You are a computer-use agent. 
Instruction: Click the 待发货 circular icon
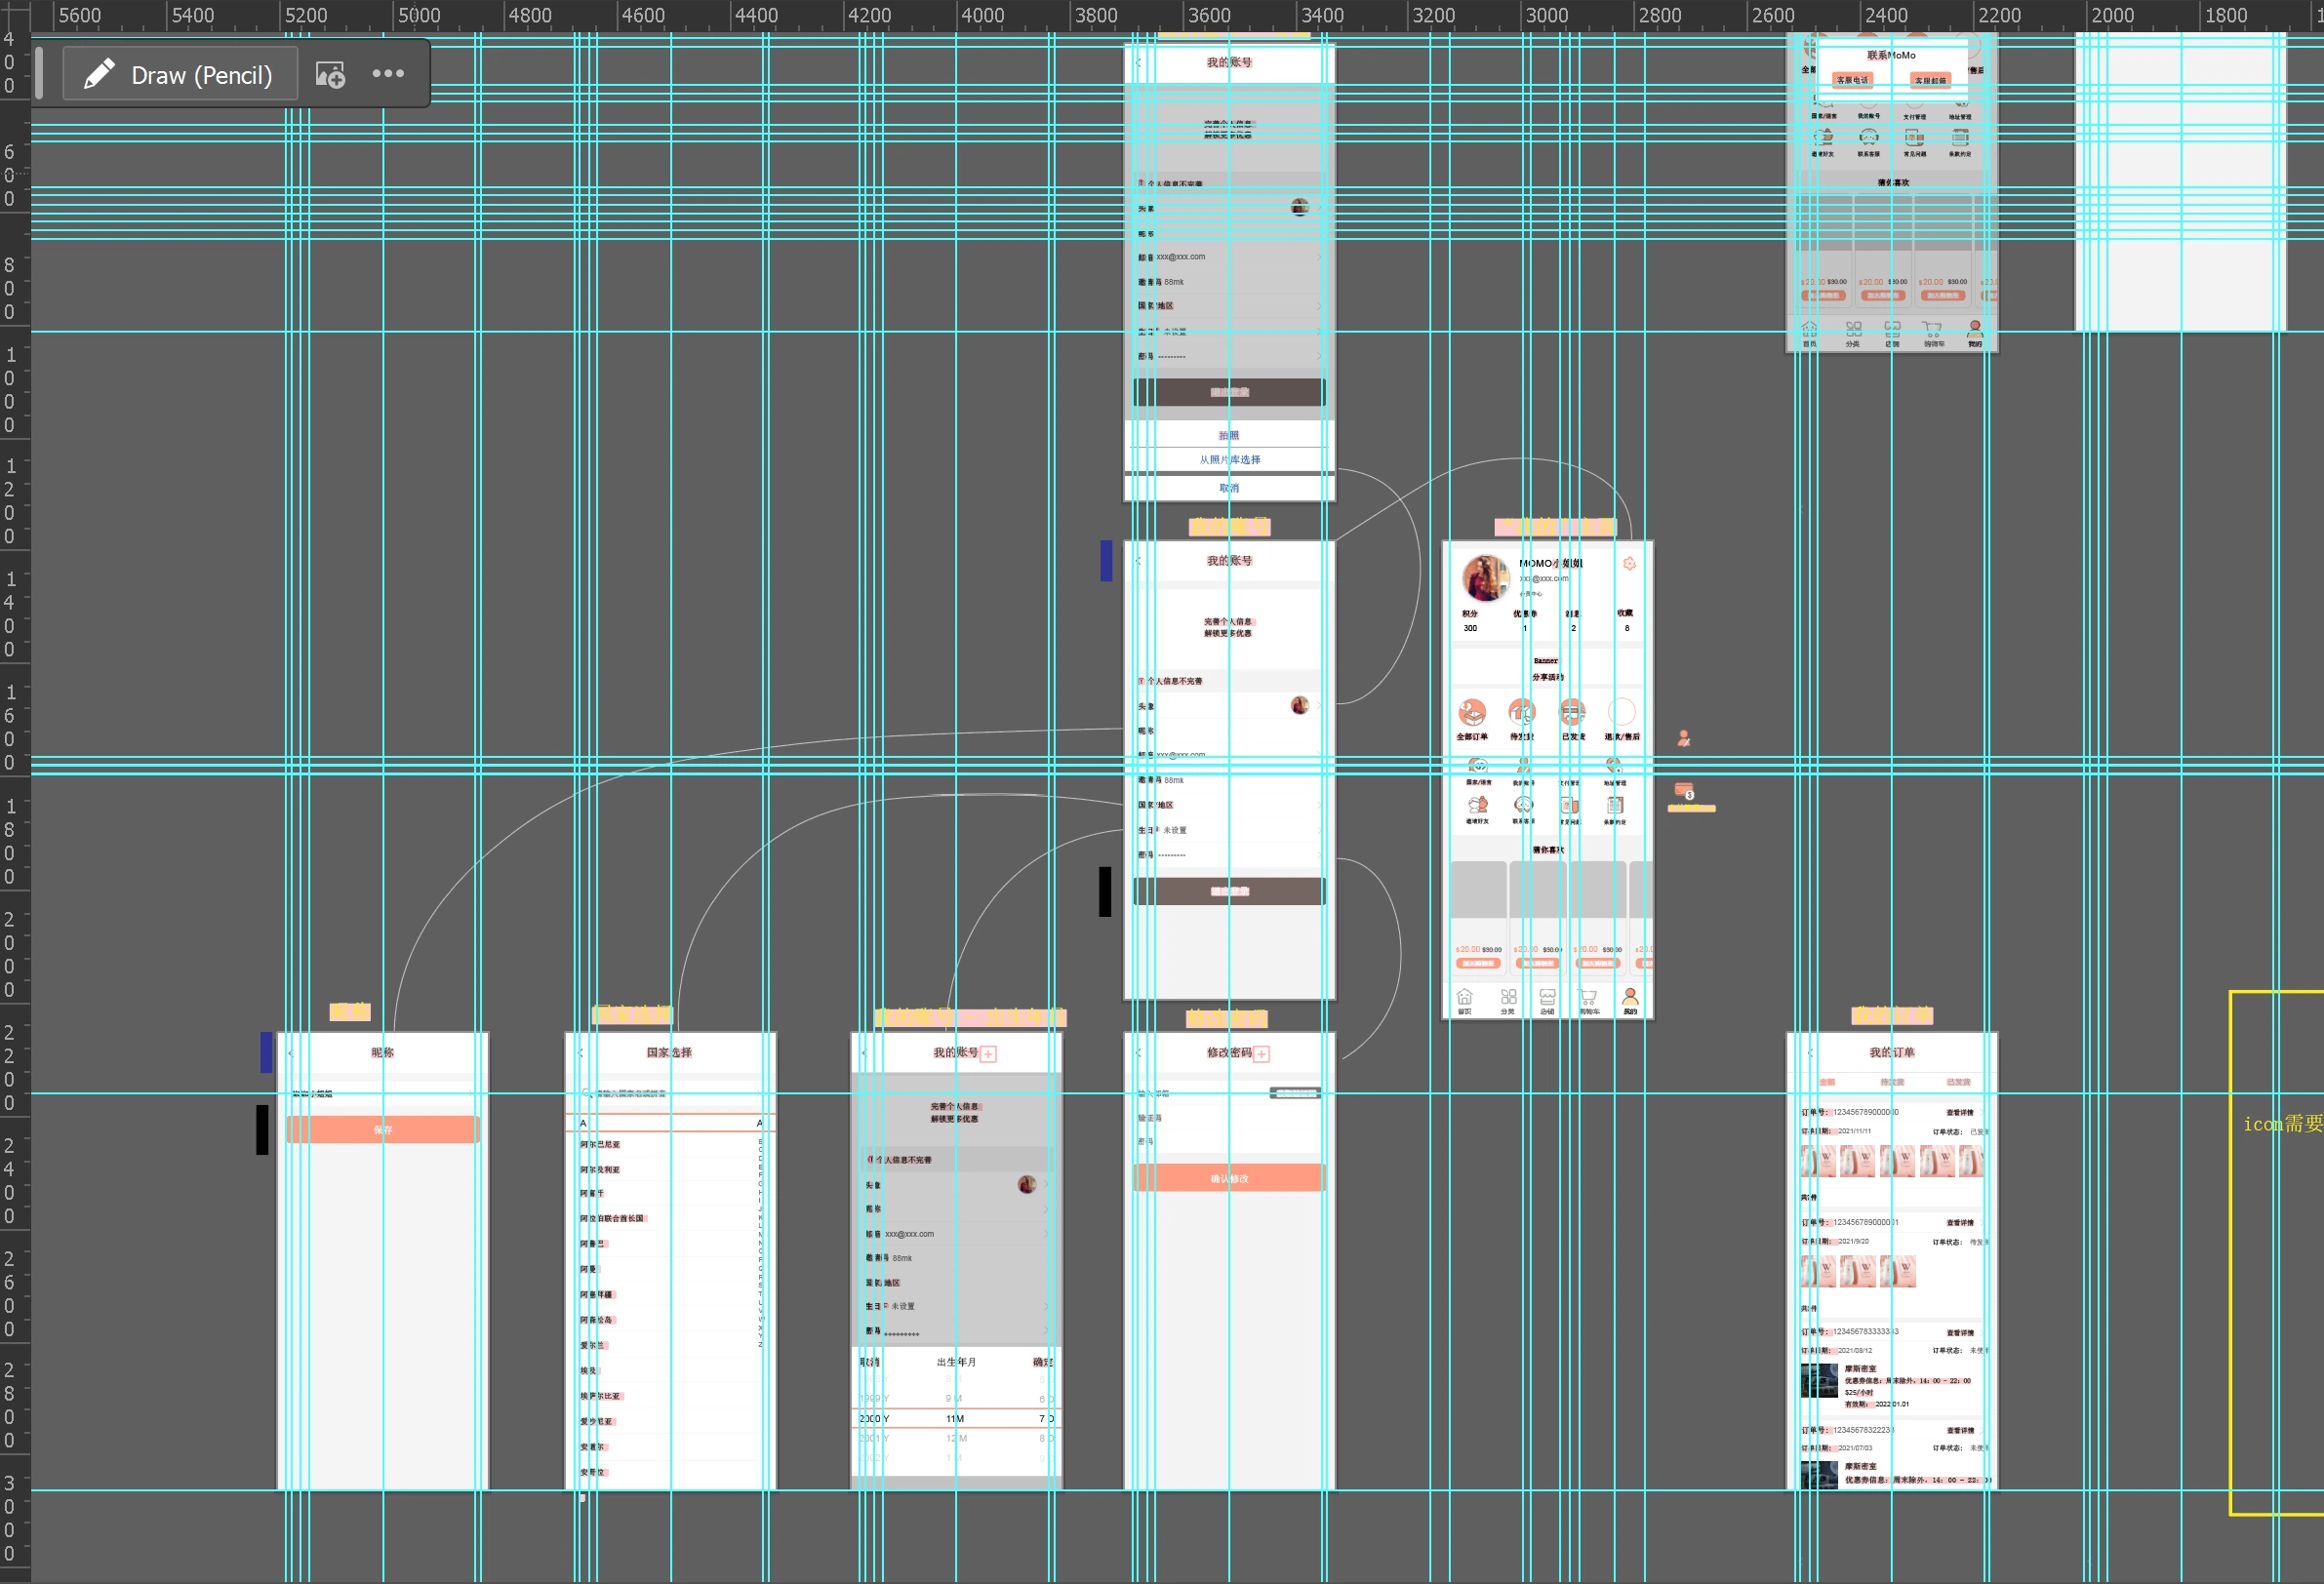pos(1521,713)
